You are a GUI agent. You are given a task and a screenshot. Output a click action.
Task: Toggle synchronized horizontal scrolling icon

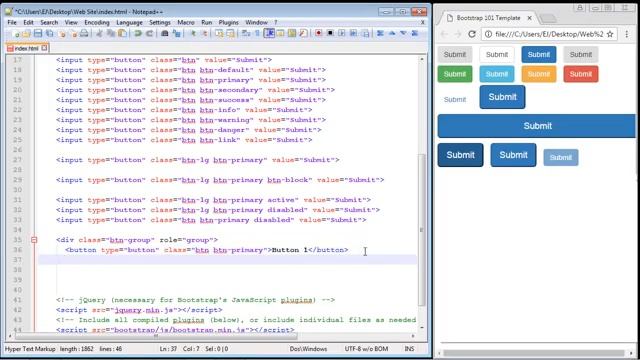pos(231,33)
